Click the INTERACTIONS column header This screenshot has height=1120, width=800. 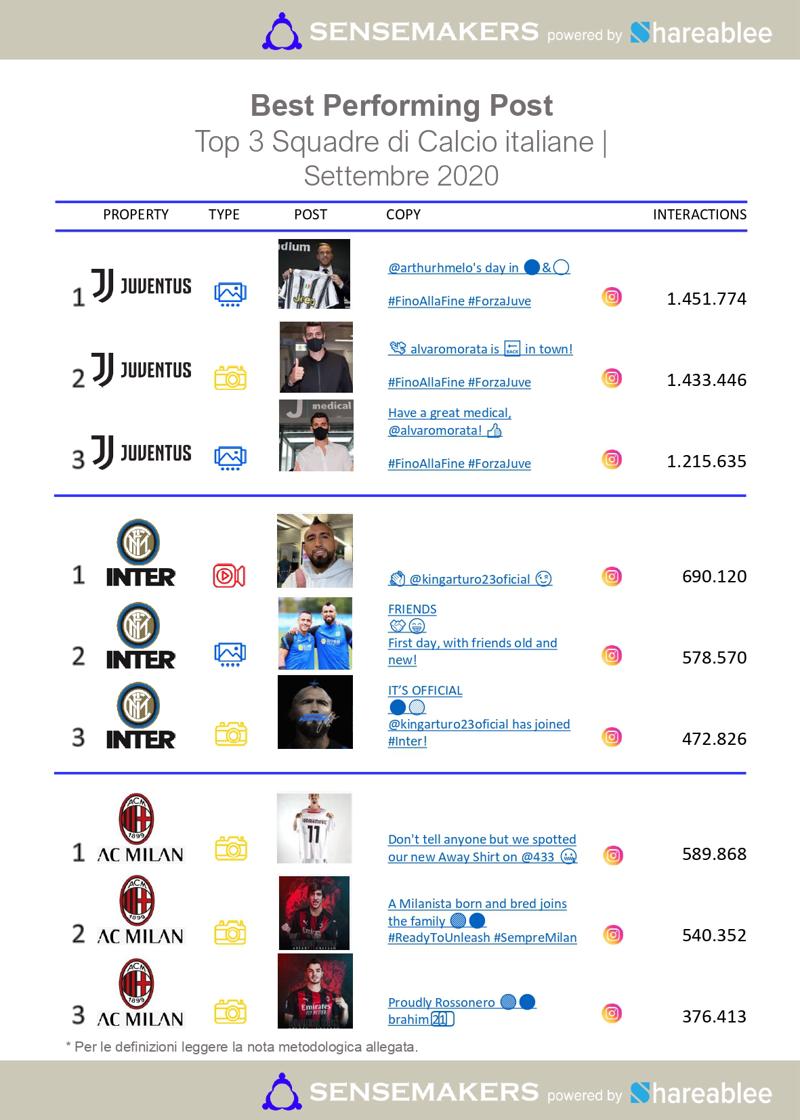(699, 214)
